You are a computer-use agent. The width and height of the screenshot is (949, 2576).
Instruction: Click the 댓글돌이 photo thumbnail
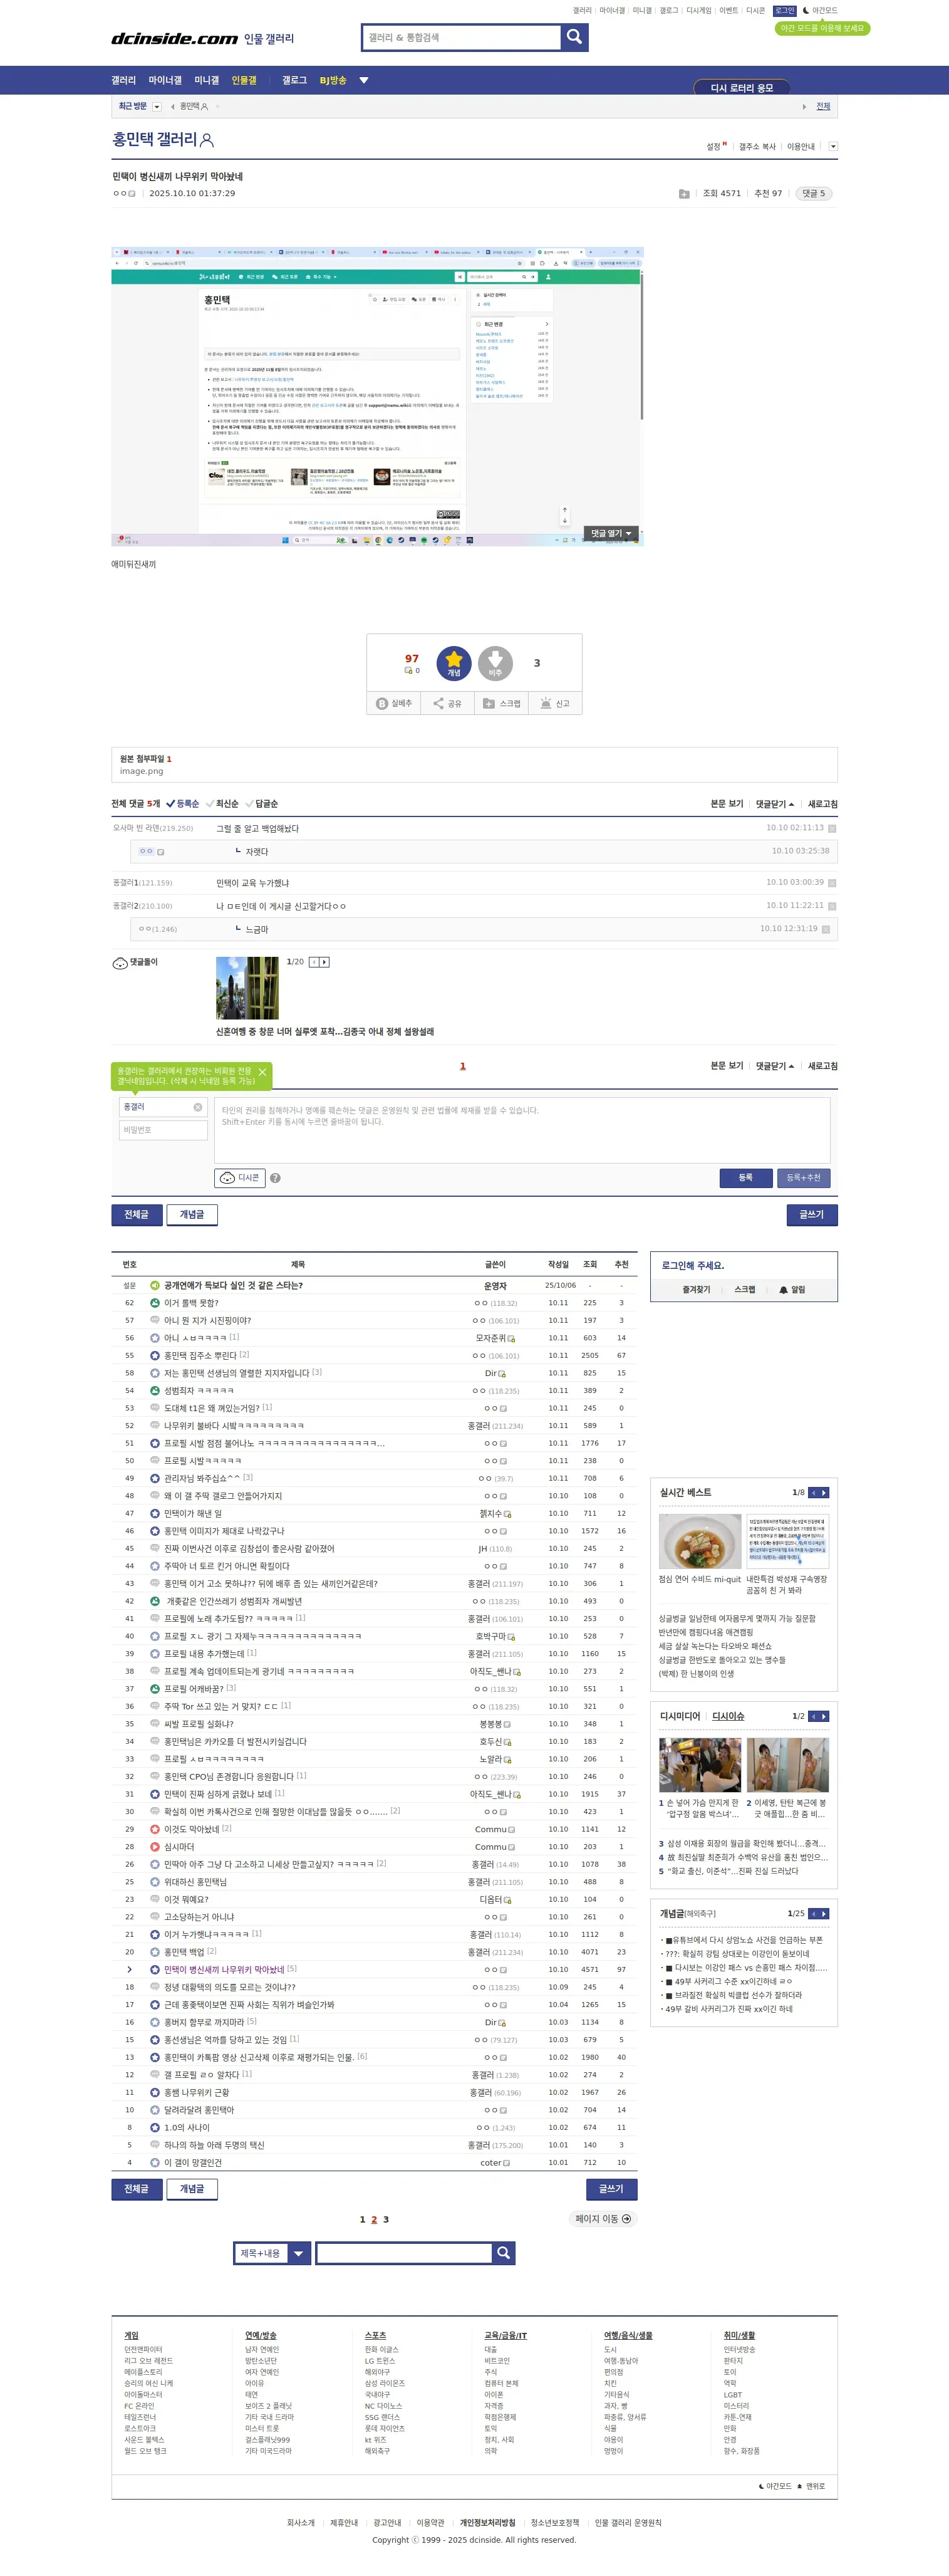pos(247,988)
